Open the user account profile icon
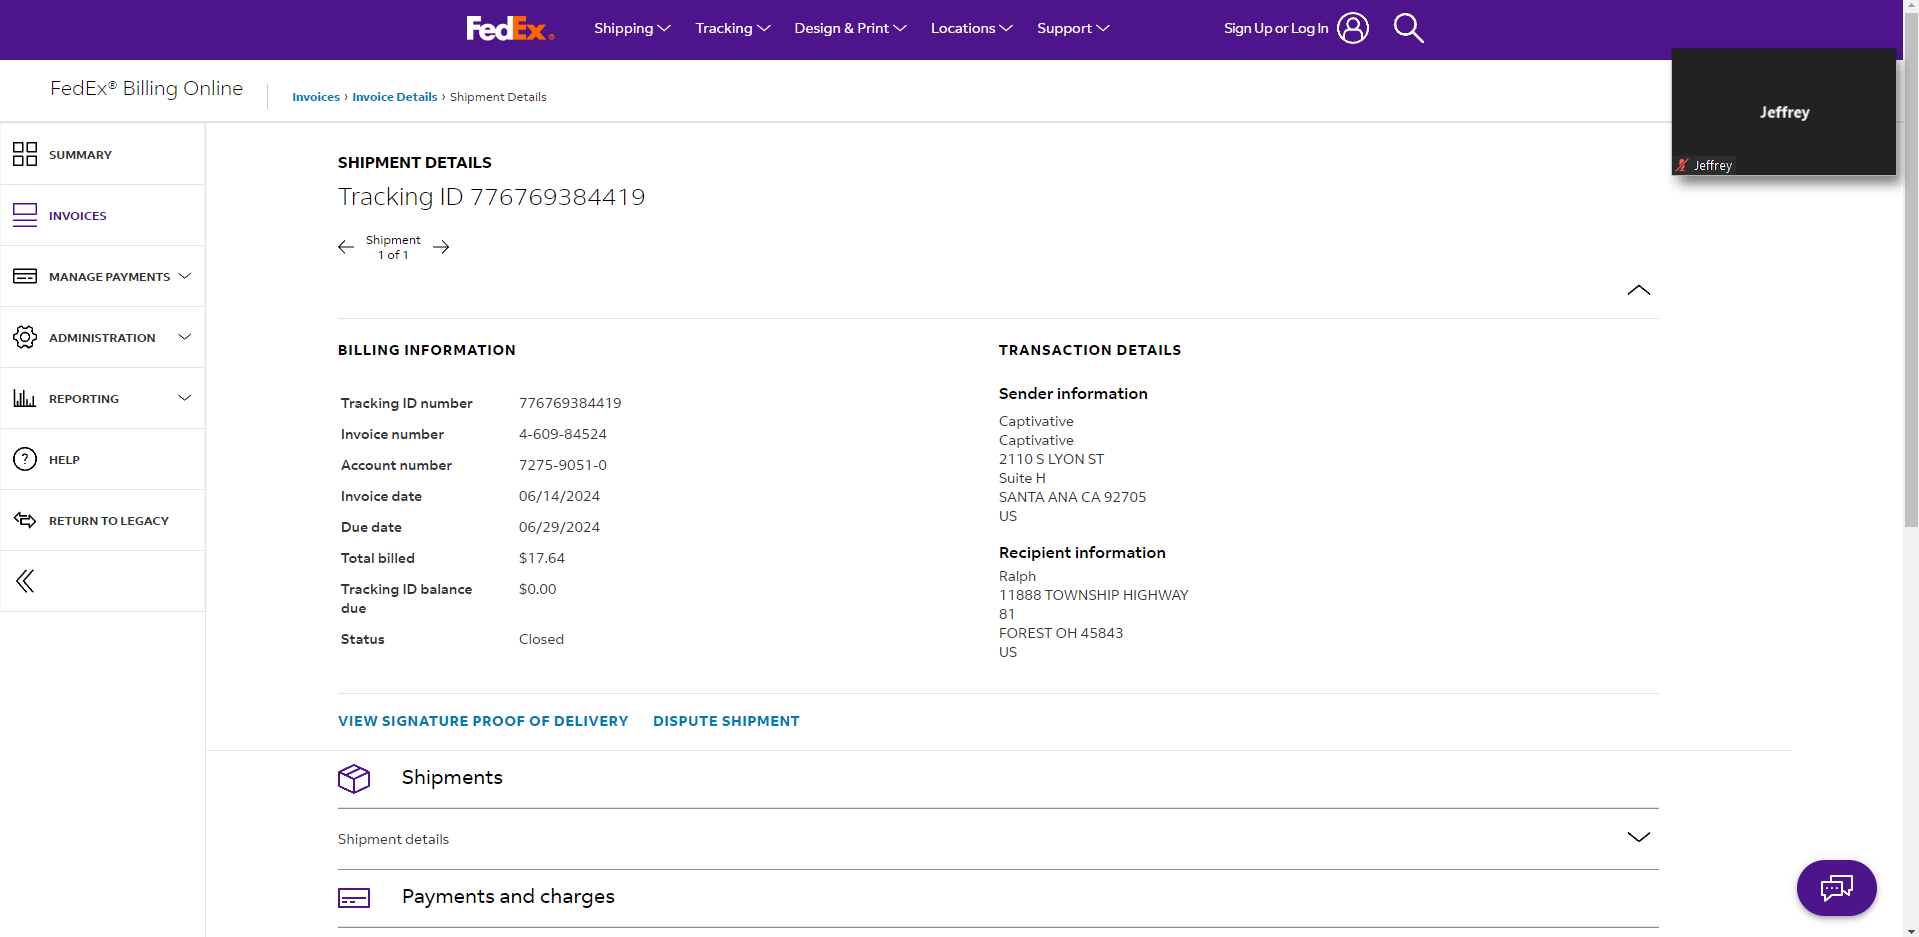 pyautogui.click(x=1353, y=28)
